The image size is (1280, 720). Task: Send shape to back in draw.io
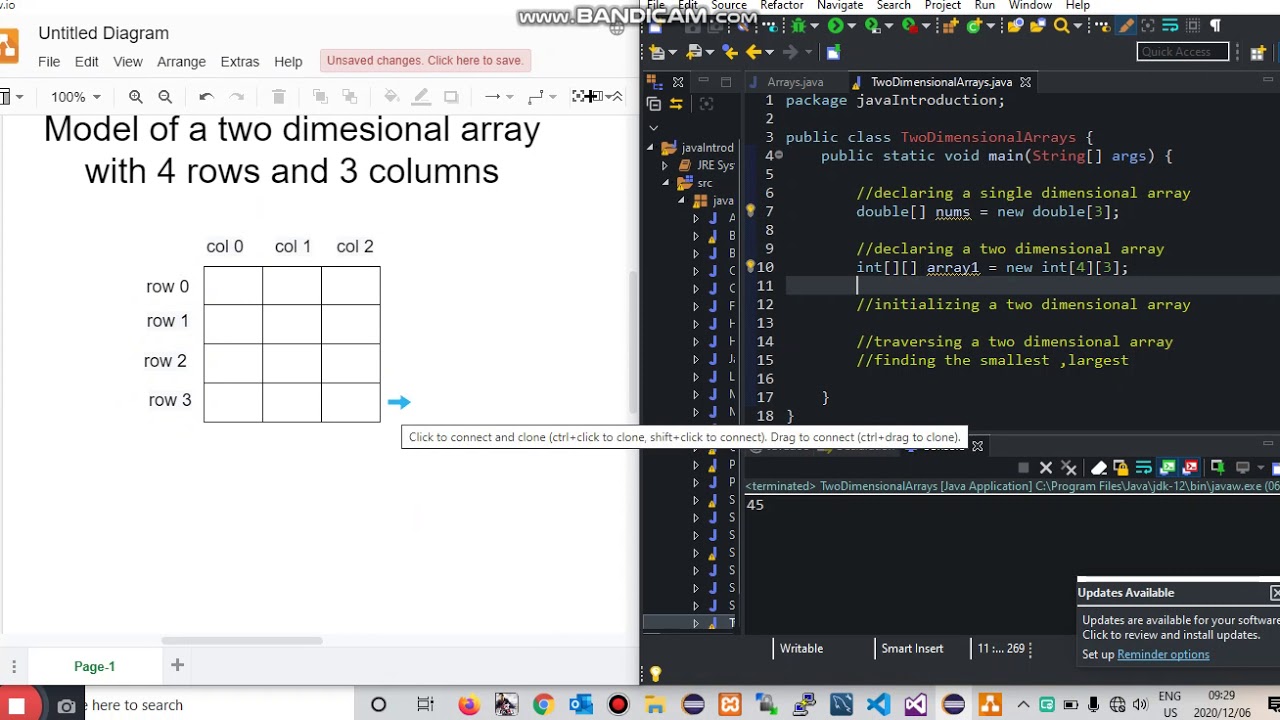click(350, 97)
